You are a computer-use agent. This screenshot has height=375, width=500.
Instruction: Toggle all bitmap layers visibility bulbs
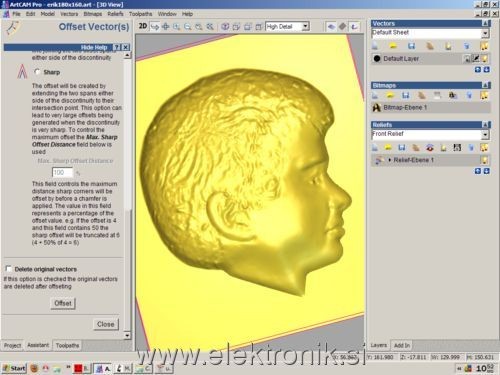tap(484, 96)
